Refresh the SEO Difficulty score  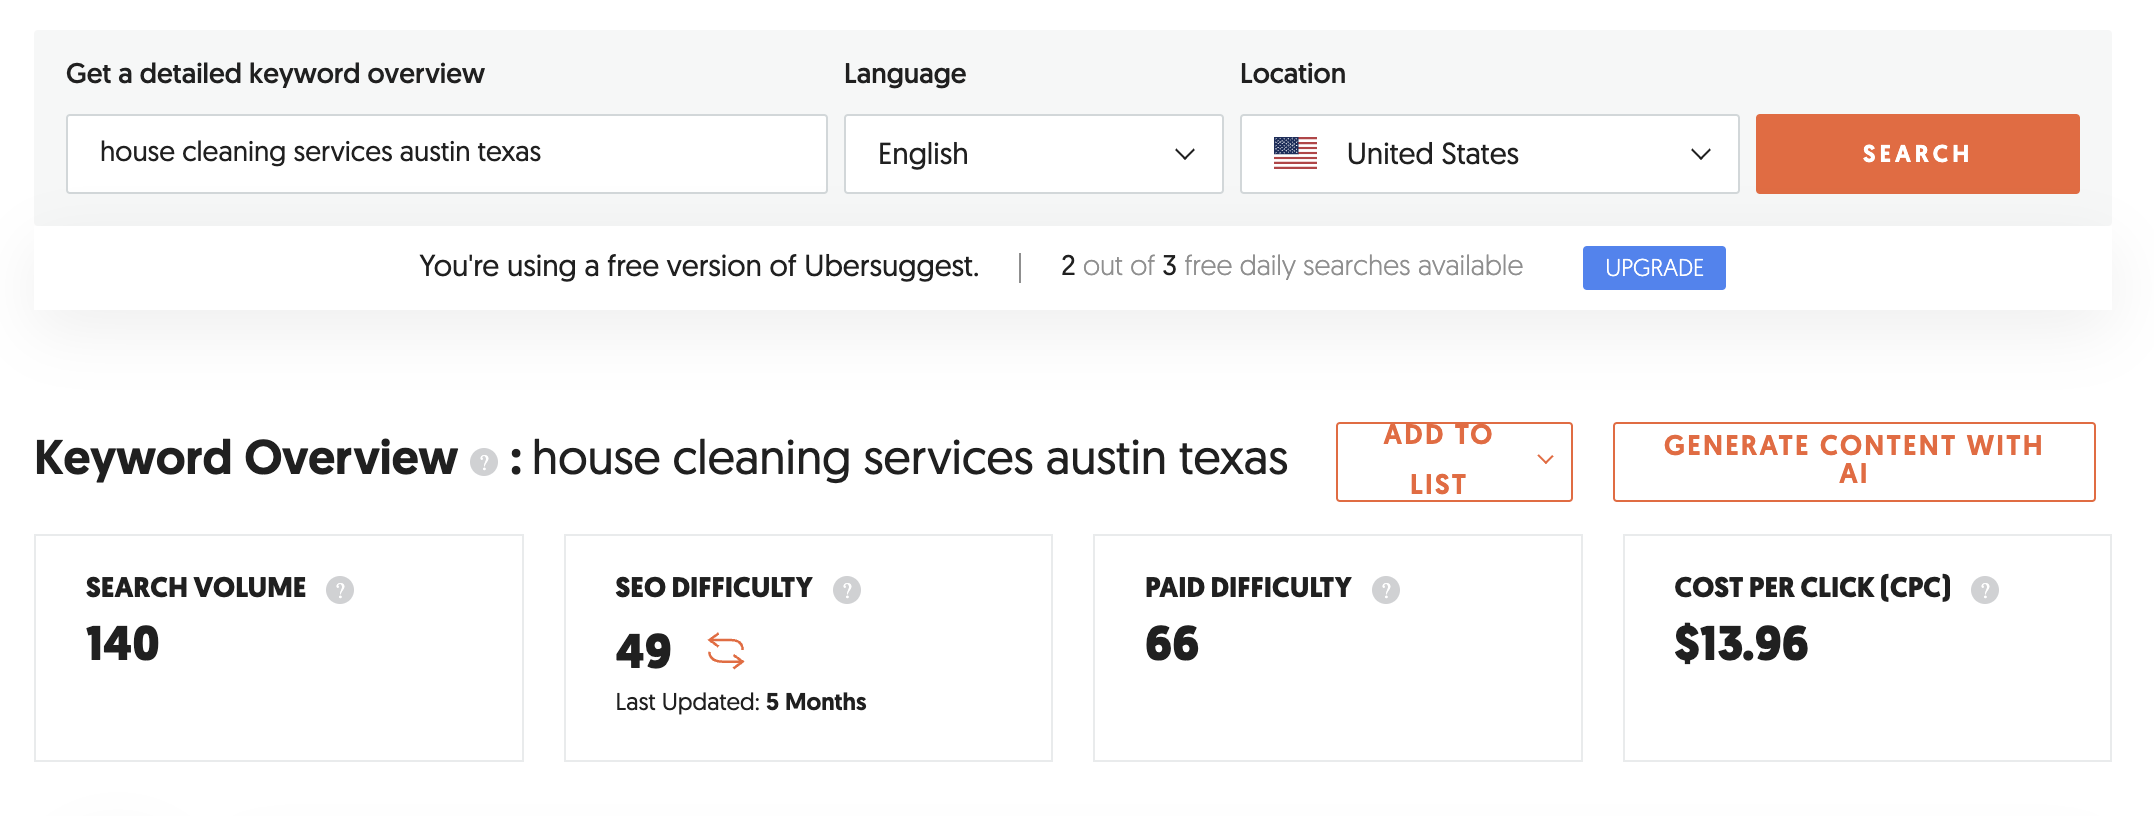(726, 651)
